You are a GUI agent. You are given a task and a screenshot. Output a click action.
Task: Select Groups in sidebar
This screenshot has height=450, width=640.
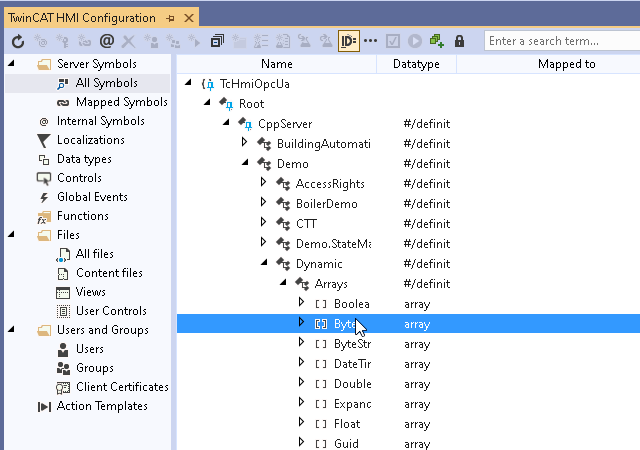[x=95, y=368]
